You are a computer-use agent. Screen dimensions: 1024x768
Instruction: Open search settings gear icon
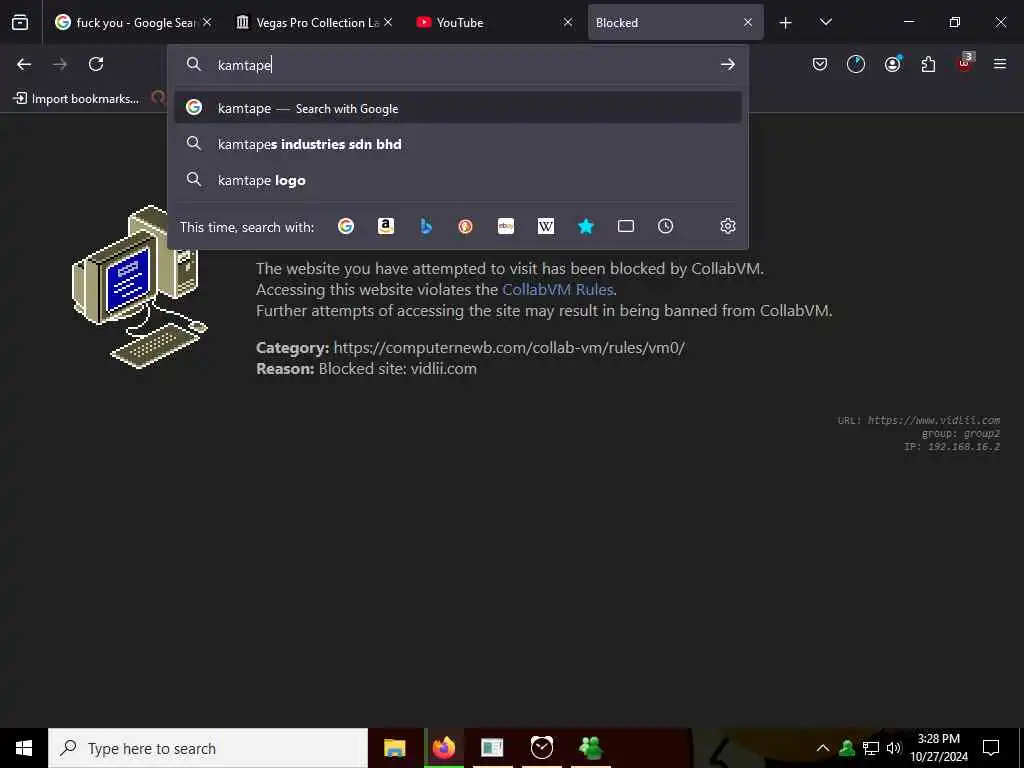[728, 226]
